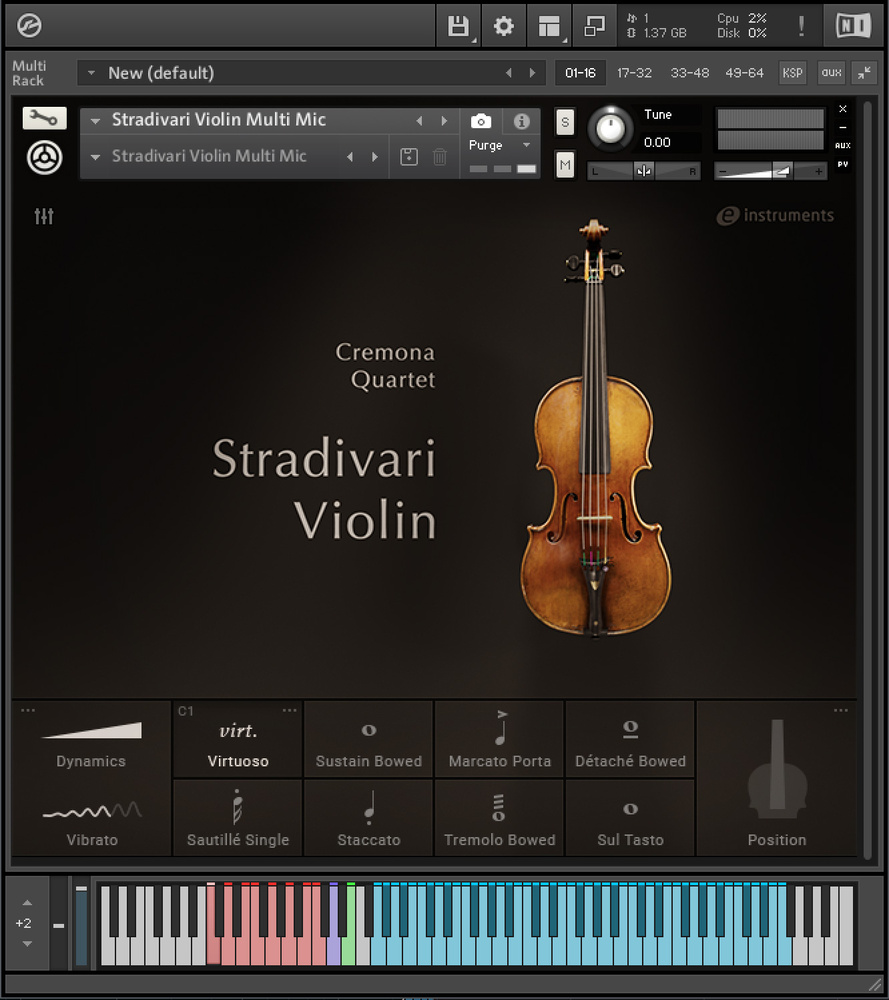Toggle the Mute M button
889x1000 pixels.
(x=565, y=164)
